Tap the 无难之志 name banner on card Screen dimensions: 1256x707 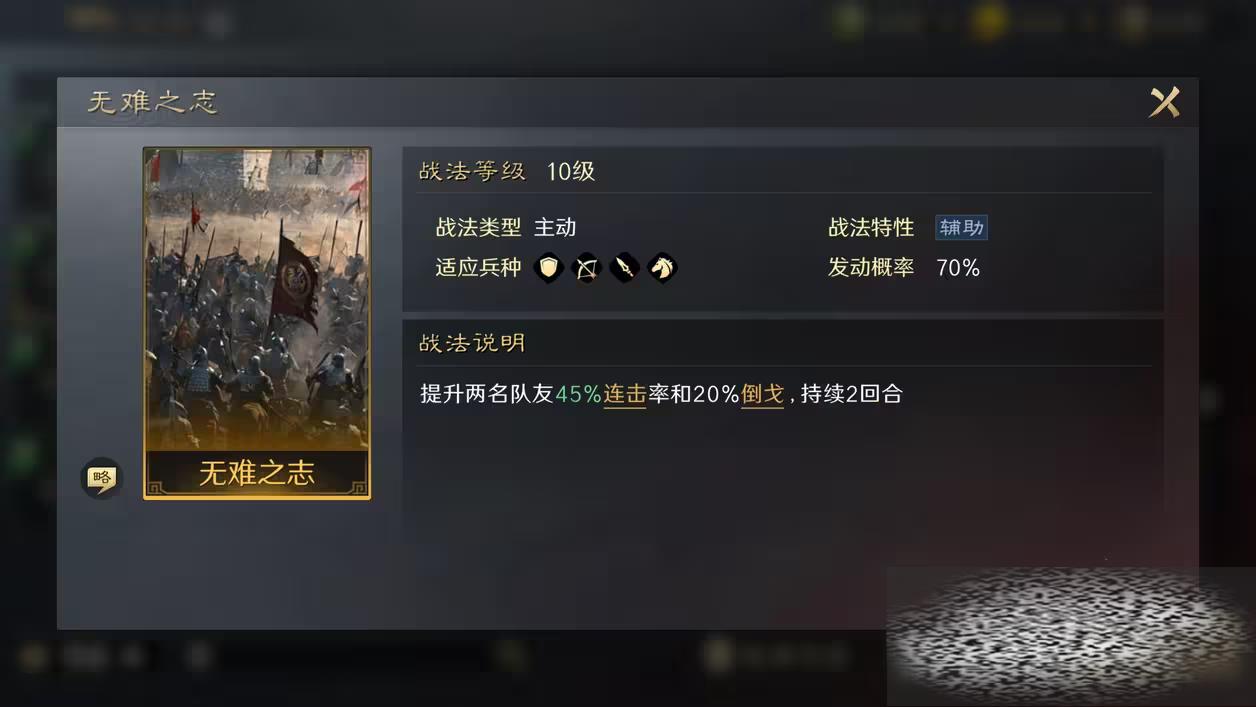[x=257, y=474]
